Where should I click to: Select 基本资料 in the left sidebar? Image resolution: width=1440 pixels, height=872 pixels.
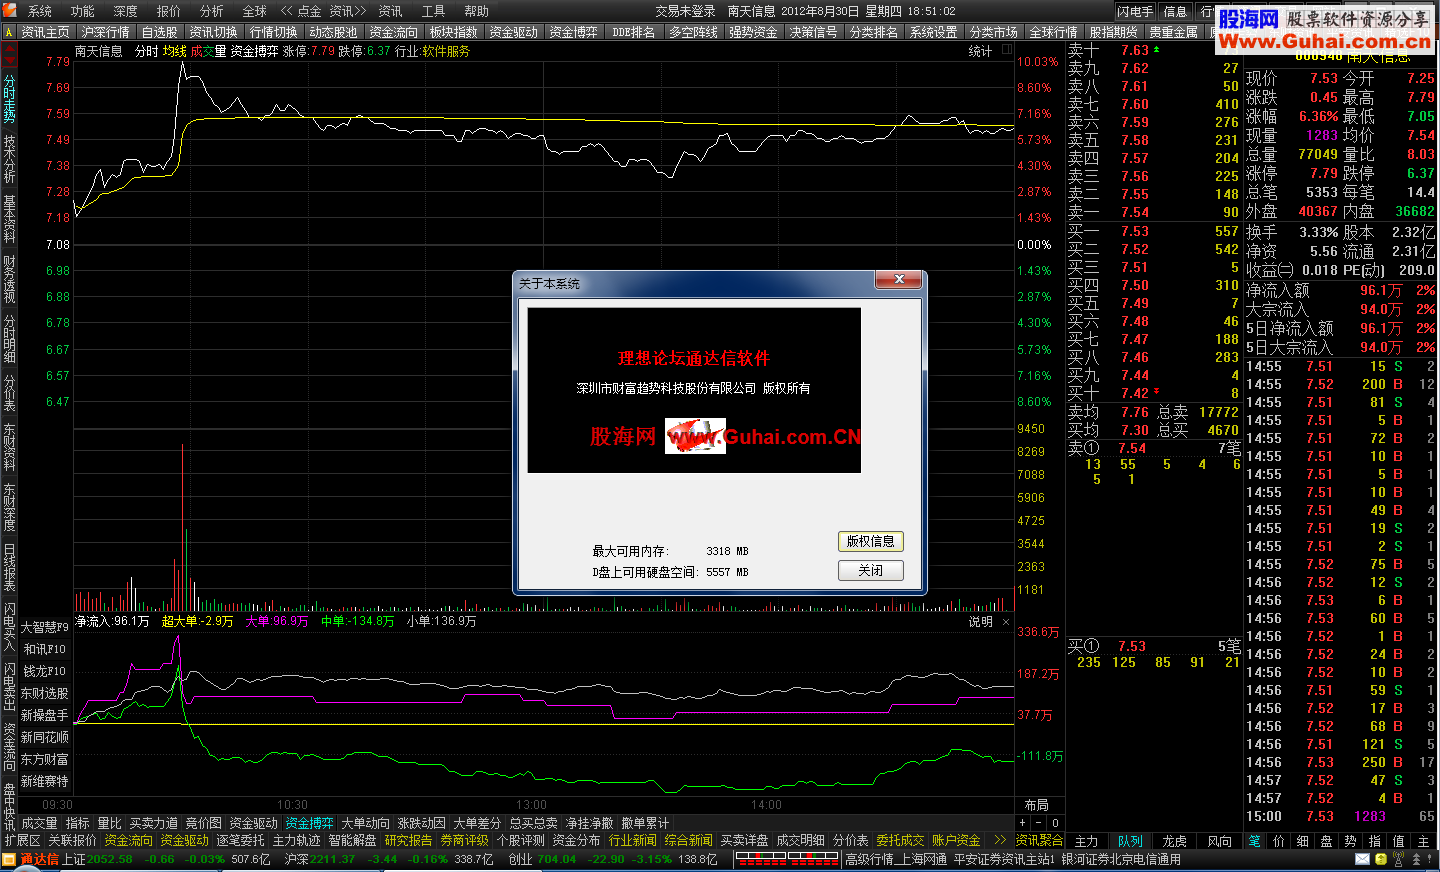(x=9, y=219)
